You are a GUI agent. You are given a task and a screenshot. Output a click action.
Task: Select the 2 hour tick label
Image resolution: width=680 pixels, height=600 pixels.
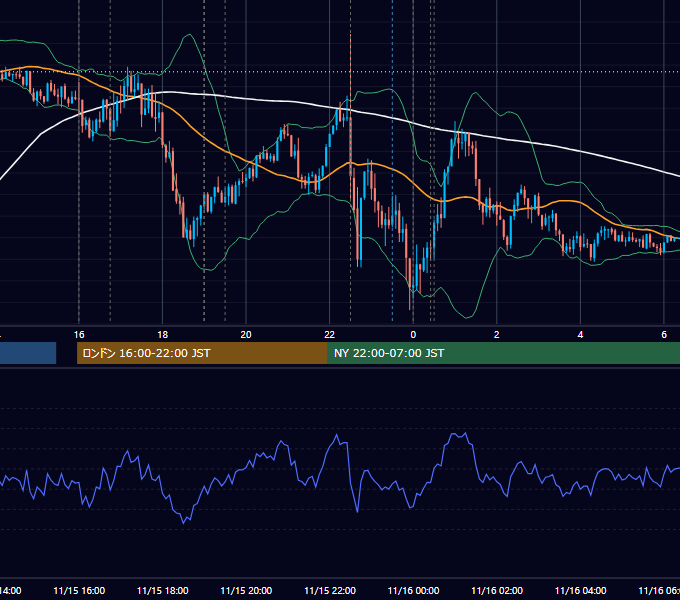[497, 335]
